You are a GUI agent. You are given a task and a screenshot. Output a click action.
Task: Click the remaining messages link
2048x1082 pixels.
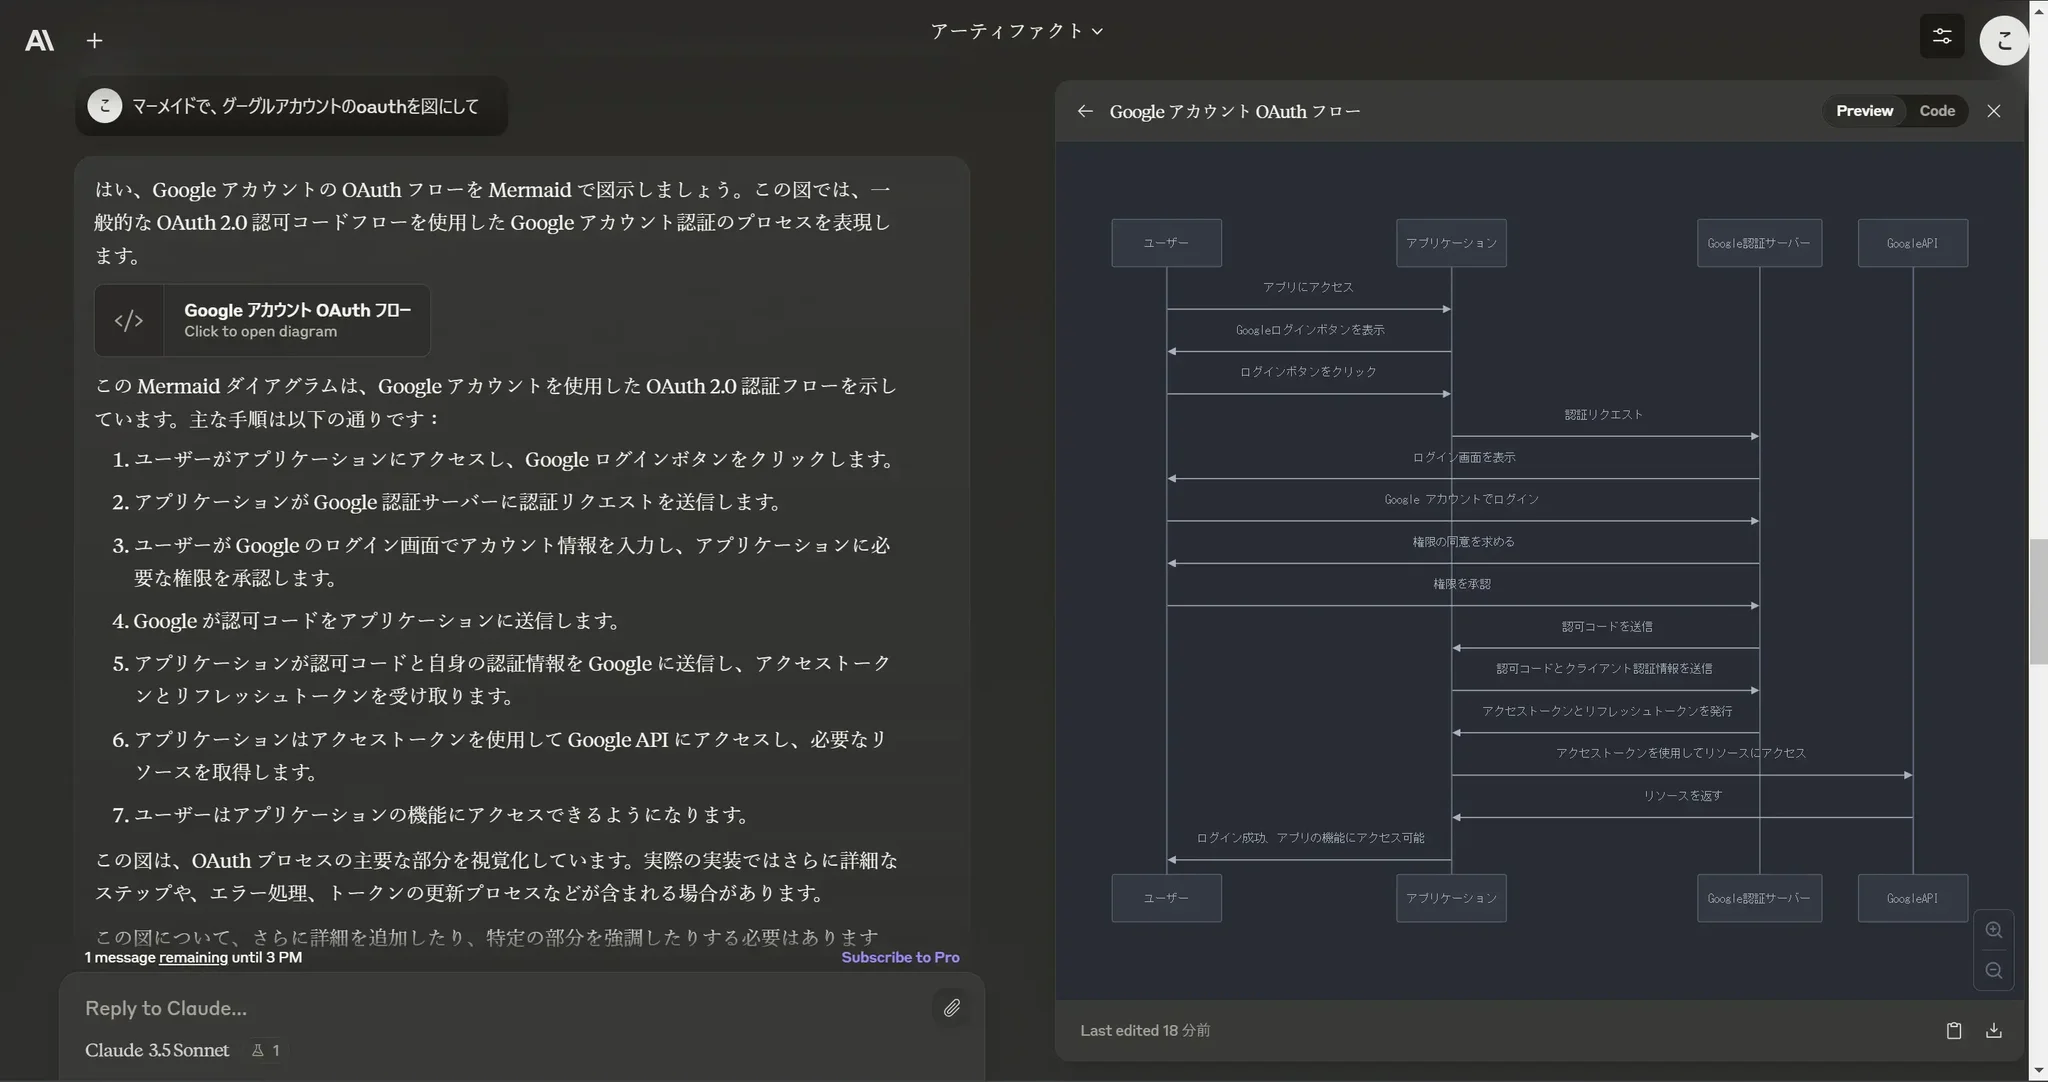(x=193, y=957)
